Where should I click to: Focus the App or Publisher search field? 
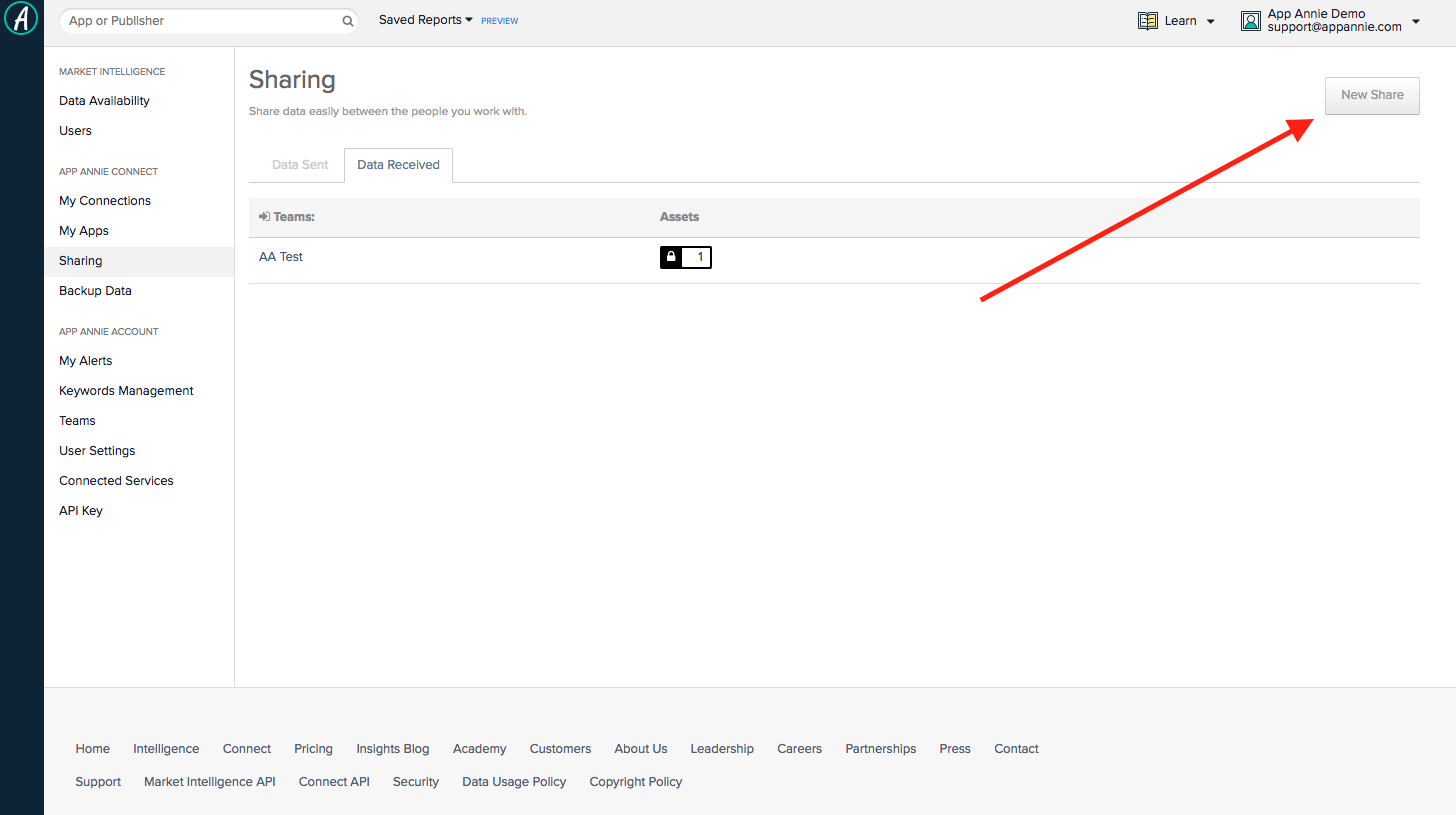(208, 21)
